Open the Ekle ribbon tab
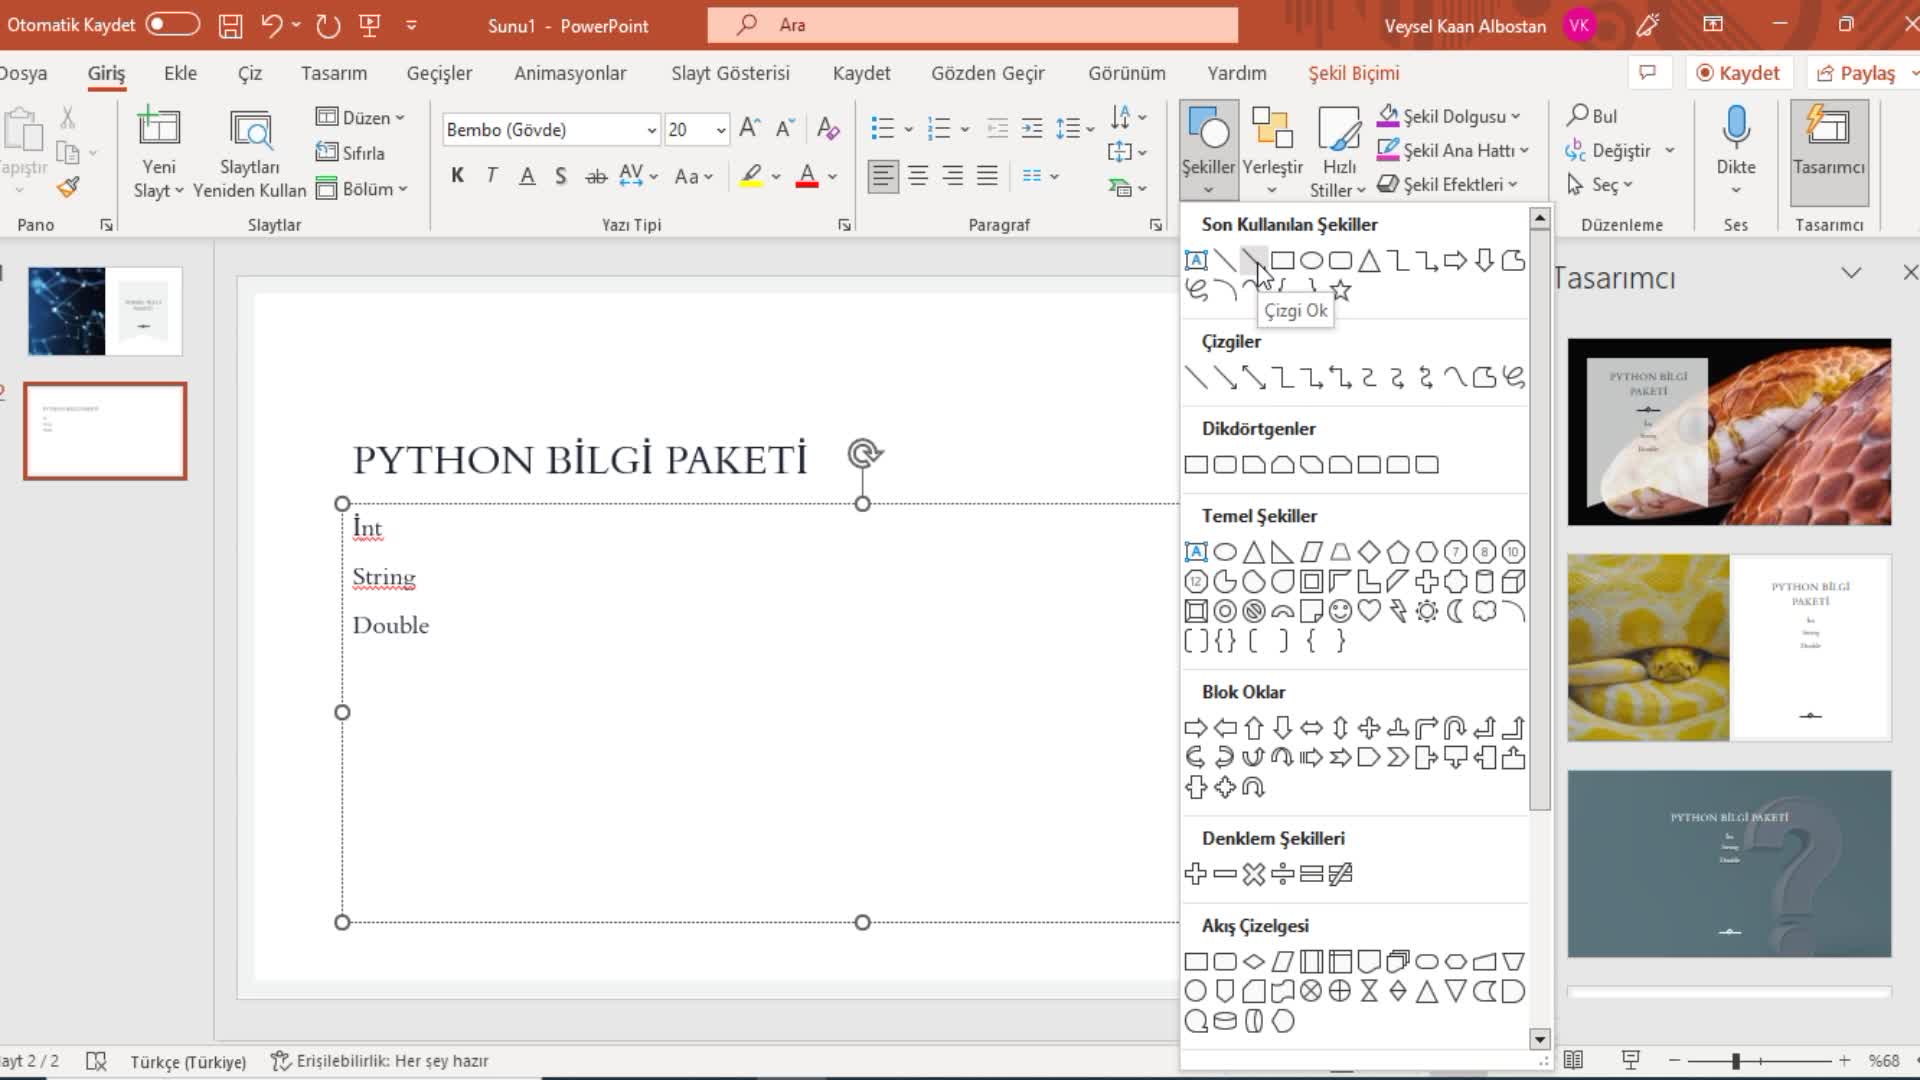 (181, 73)
